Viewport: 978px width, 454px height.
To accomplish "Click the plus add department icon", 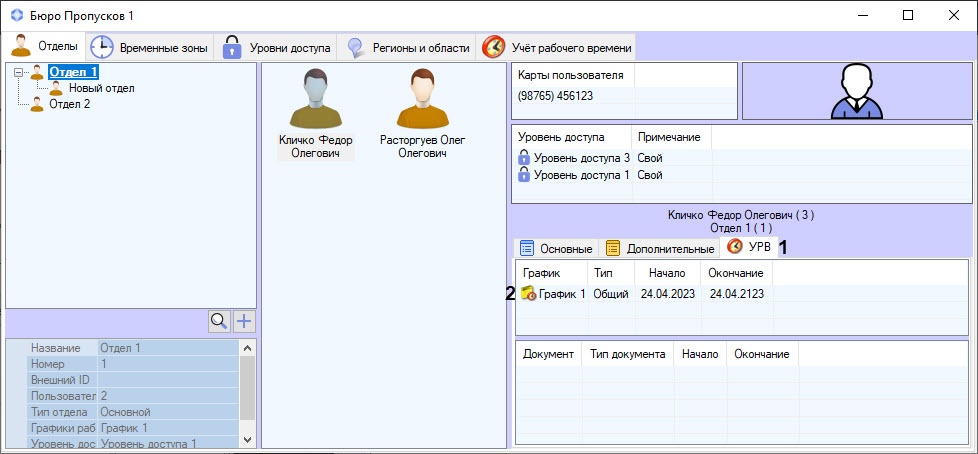I will (x=244, y=321).
